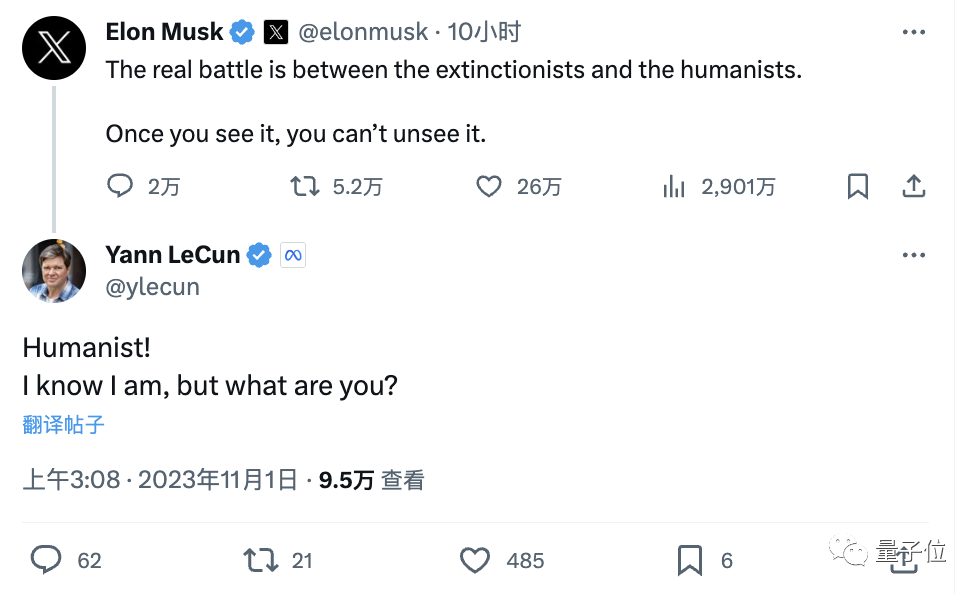Open the 9.5万 查看 view count
The height and width of the screenshot is (594, 978).
372,480
